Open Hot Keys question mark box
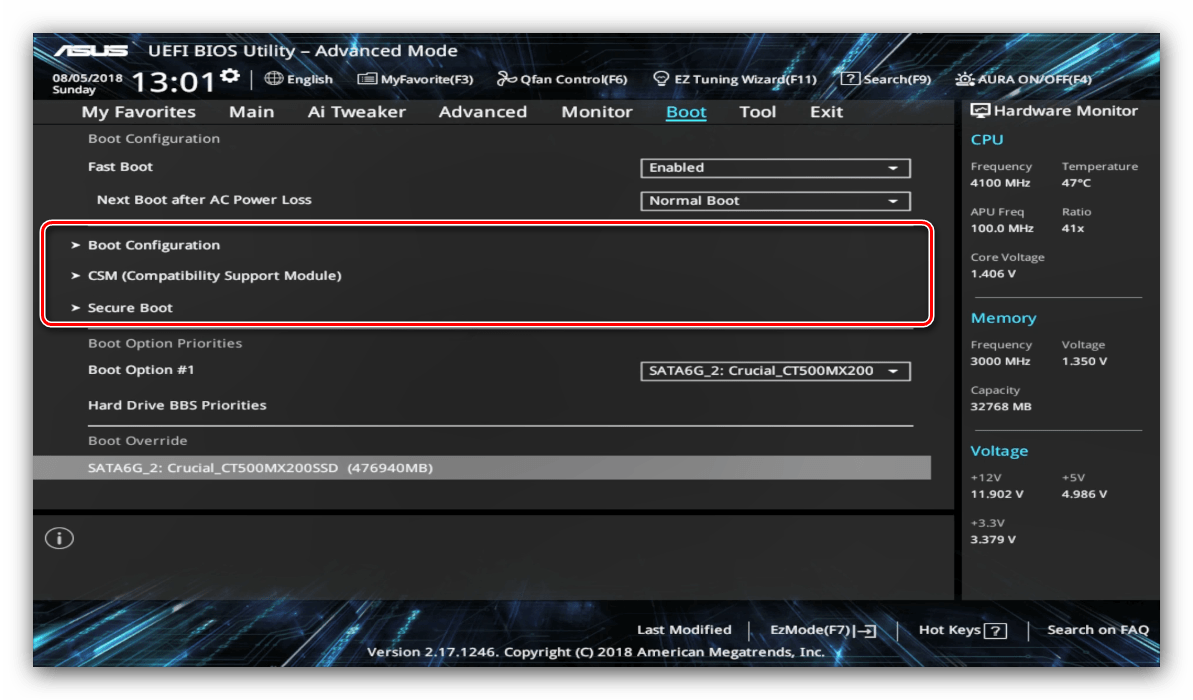This screenshot has height=700, width=1193. (x=994, y=630)
